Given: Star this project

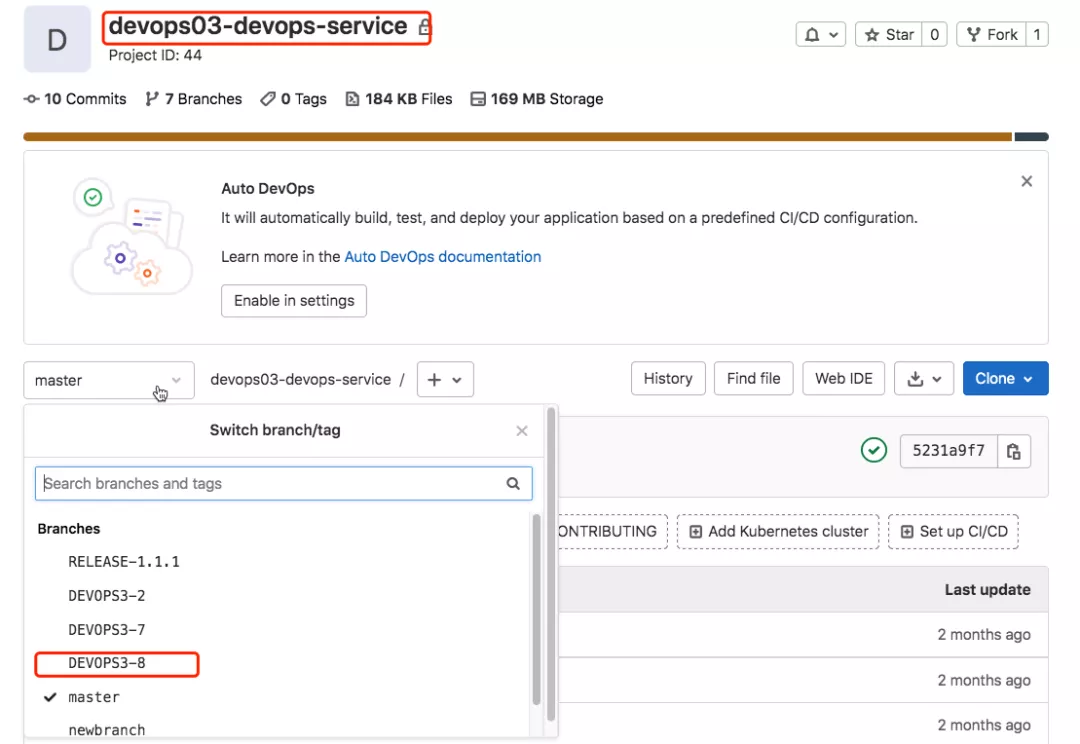Looking at the screenshot, I should coord(889,34).
